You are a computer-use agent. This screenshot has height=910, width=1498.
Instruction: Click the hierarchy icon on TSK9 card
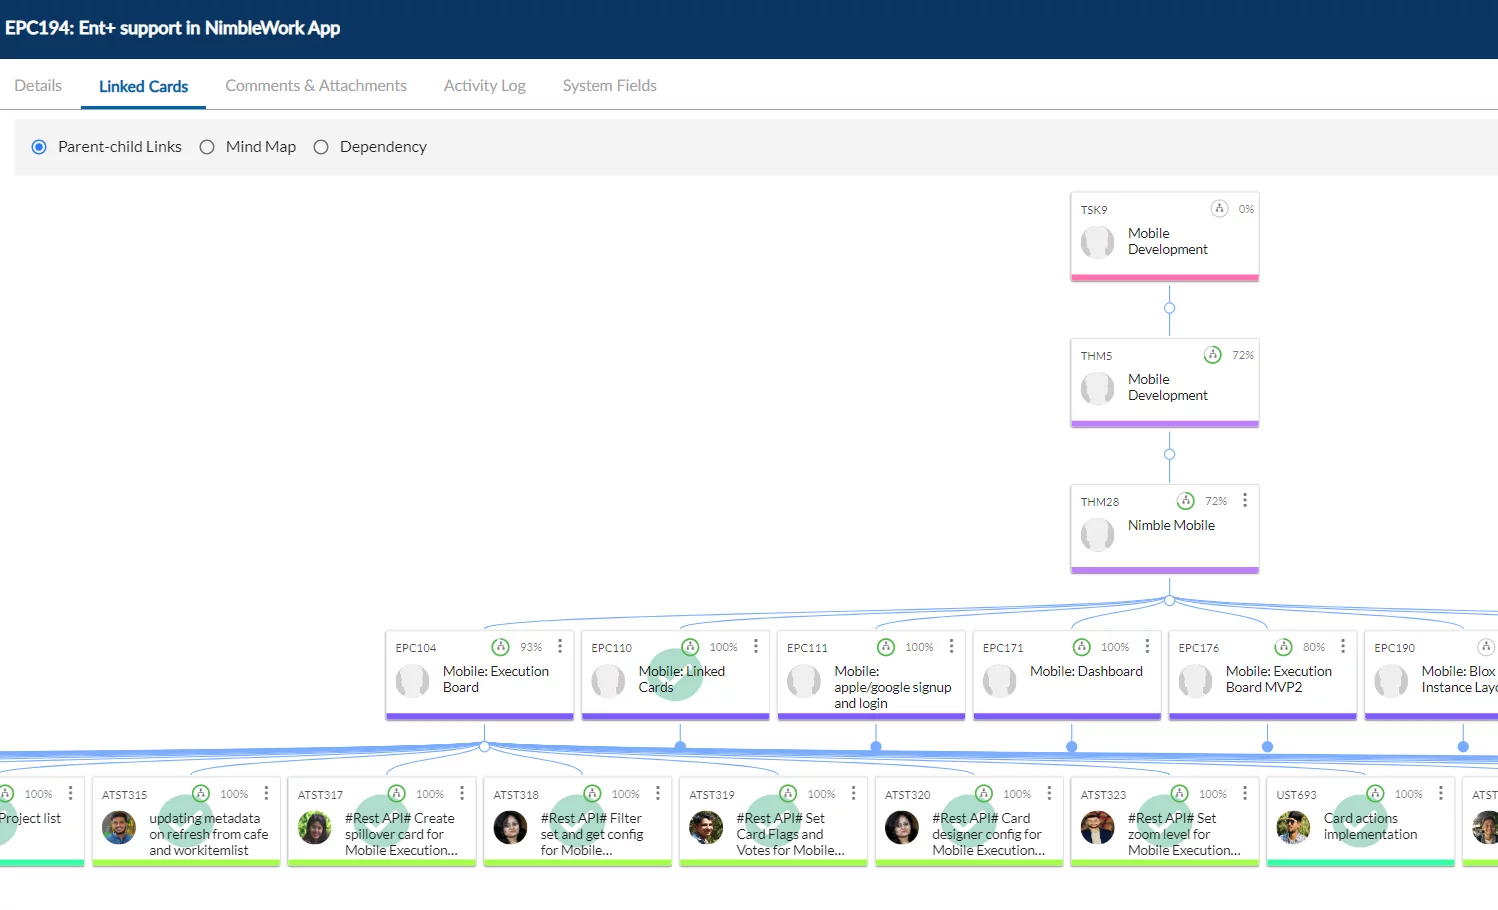pos(1219,208)
